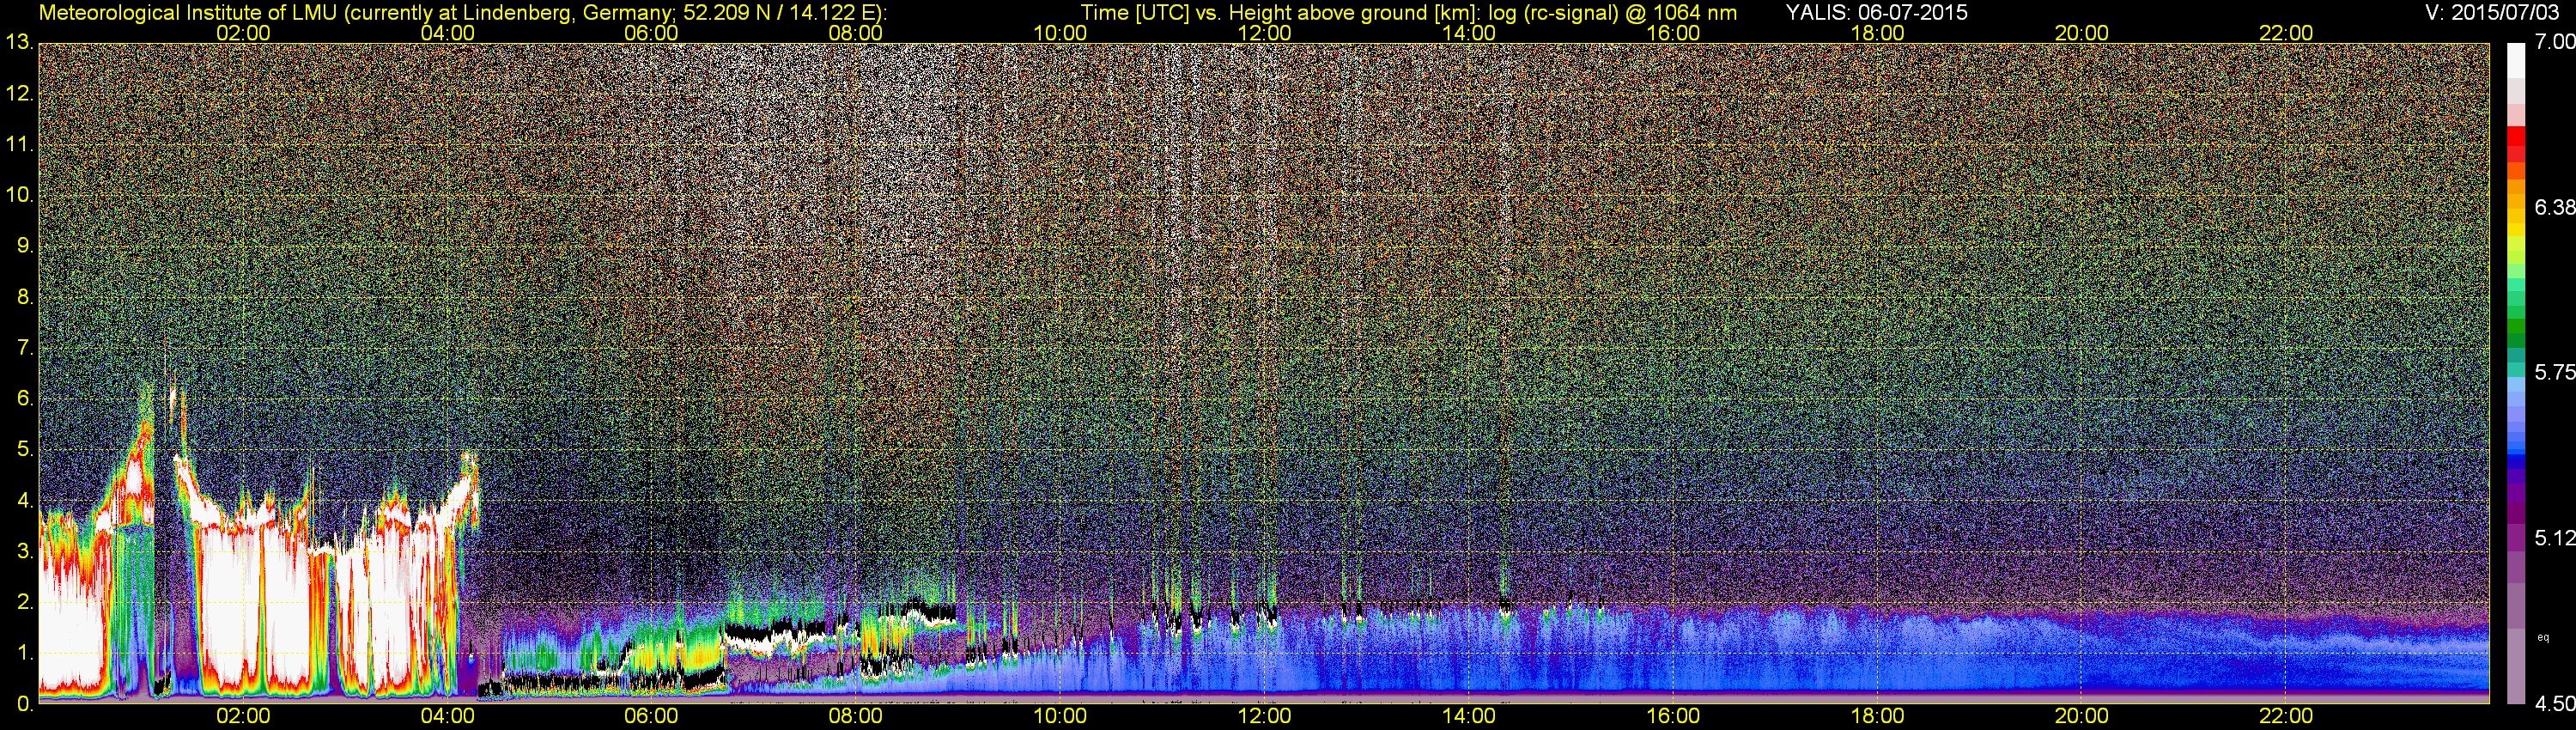Viewport: 2576px width, 730px height.
Task: Pick the 18:00 tick label on the bottom axis
Action: click(x=1877, y=716)
